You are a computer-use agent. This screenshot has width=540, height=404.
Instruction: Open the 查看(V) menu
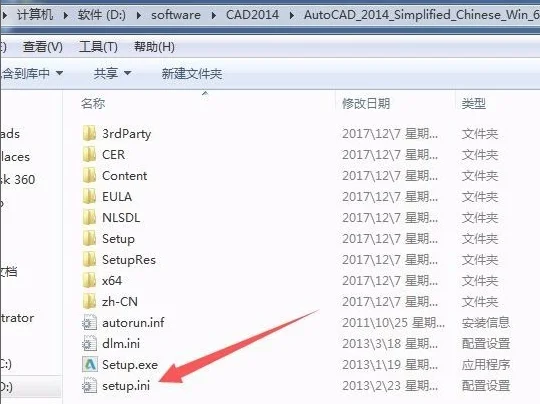pos(43,46)
